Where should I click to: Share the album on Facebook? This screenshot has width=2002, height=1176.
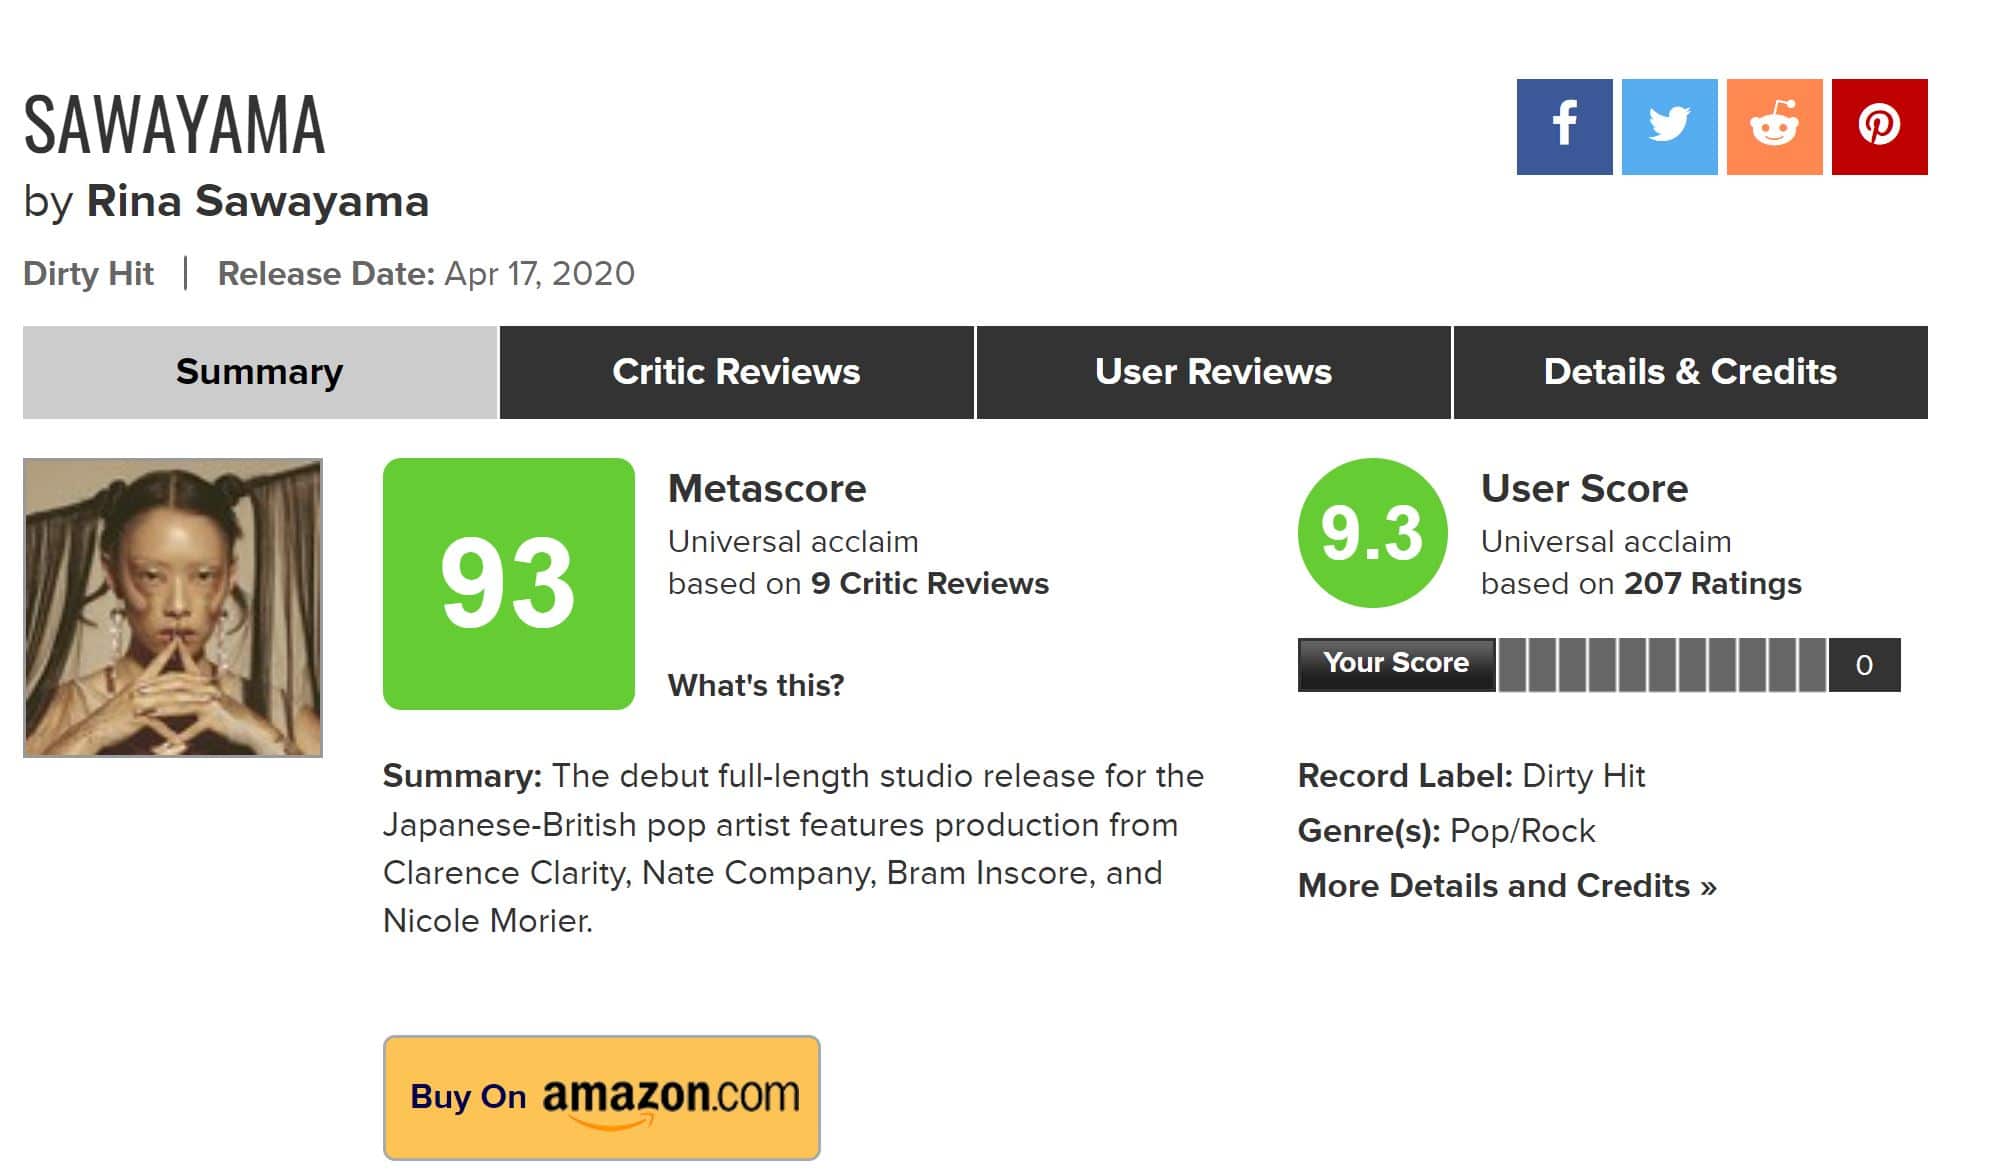pos(1564,127)
